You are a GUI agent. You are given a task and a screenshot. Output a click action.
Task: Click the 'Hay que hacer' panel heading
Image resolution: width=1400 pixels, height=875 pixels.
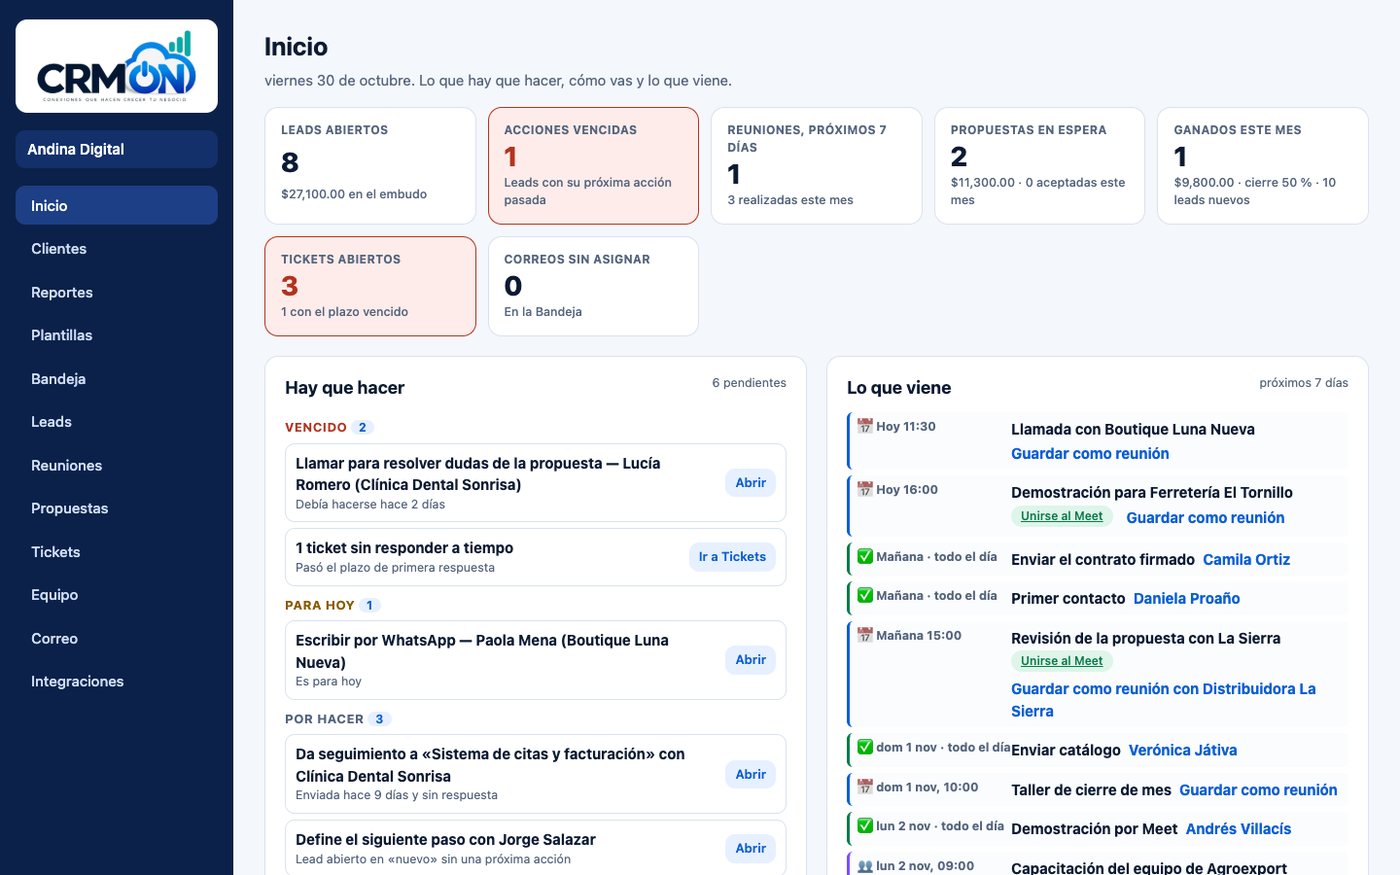coord(345,388)
